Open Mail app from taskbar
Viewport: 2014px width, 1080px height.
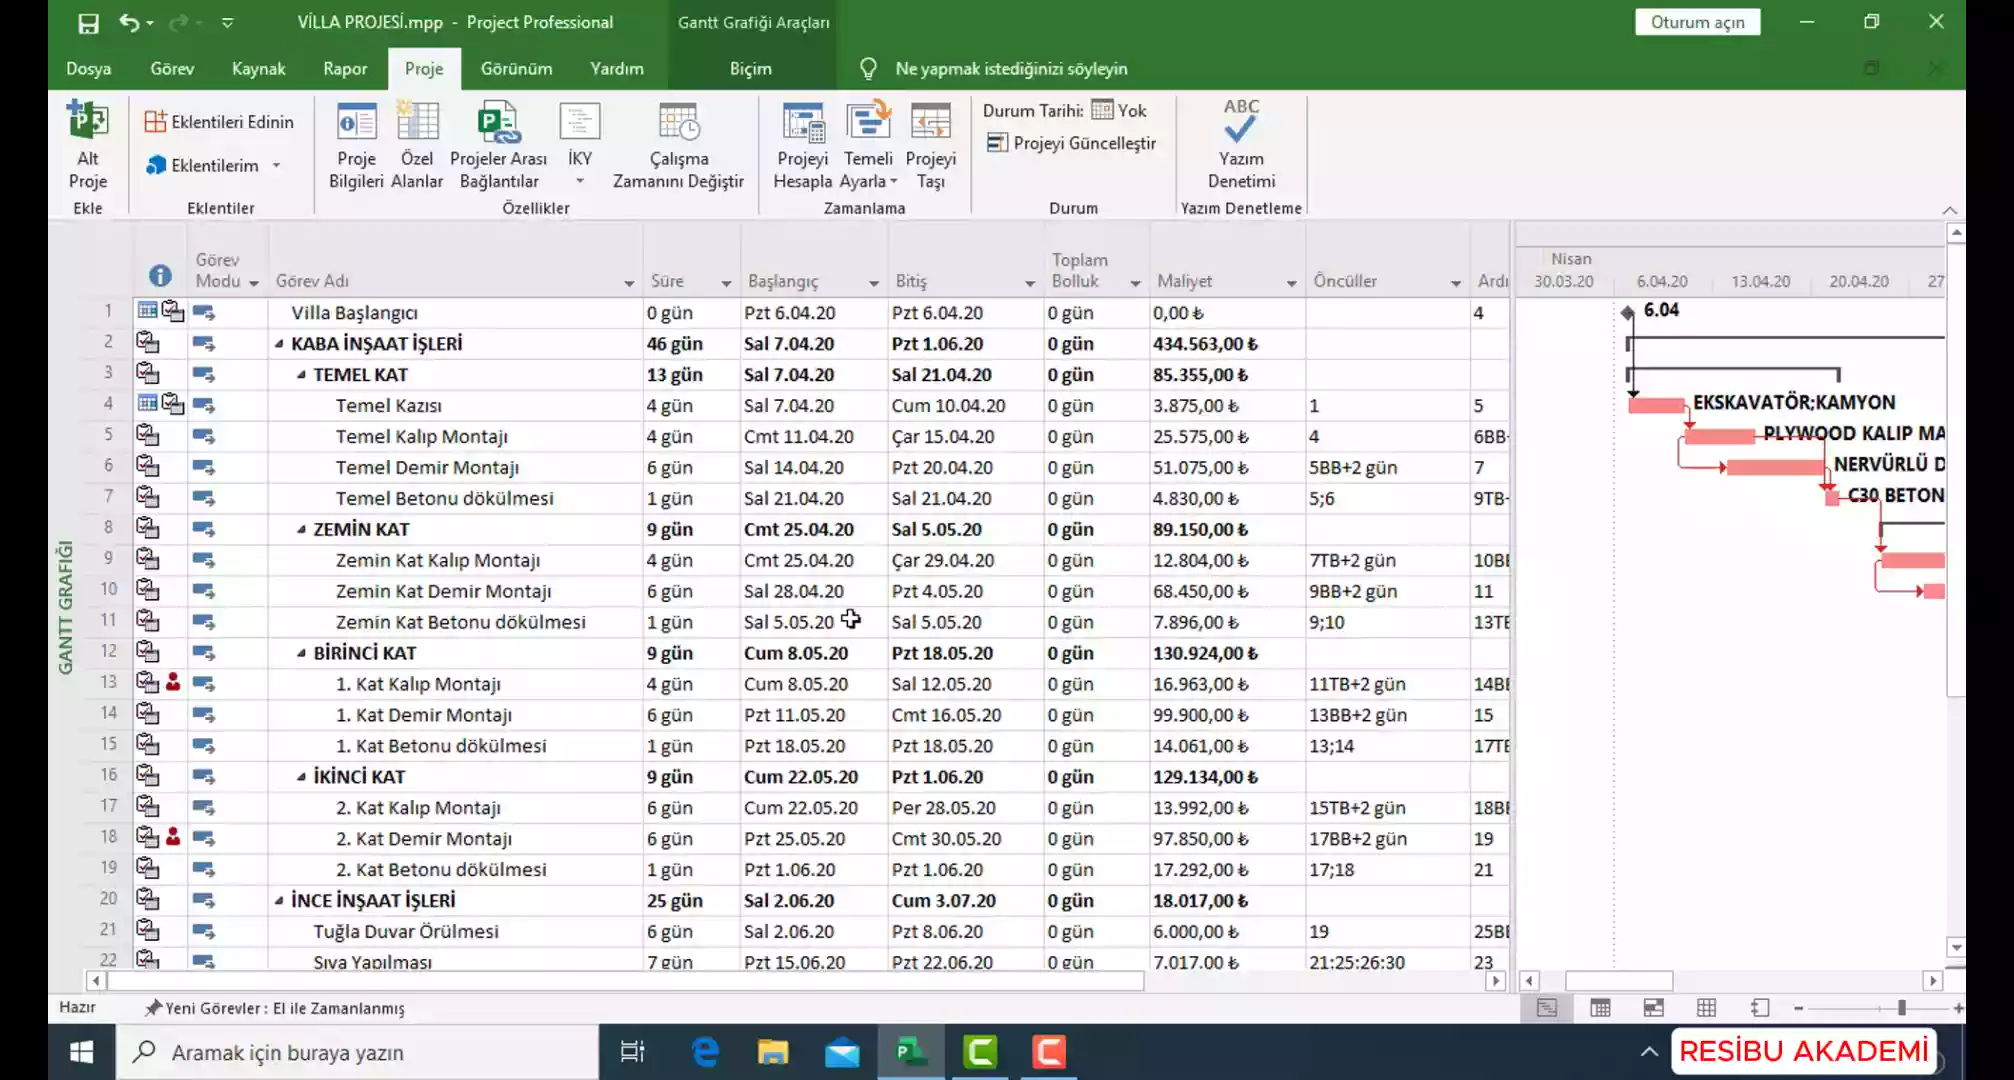pos(842,1052)
